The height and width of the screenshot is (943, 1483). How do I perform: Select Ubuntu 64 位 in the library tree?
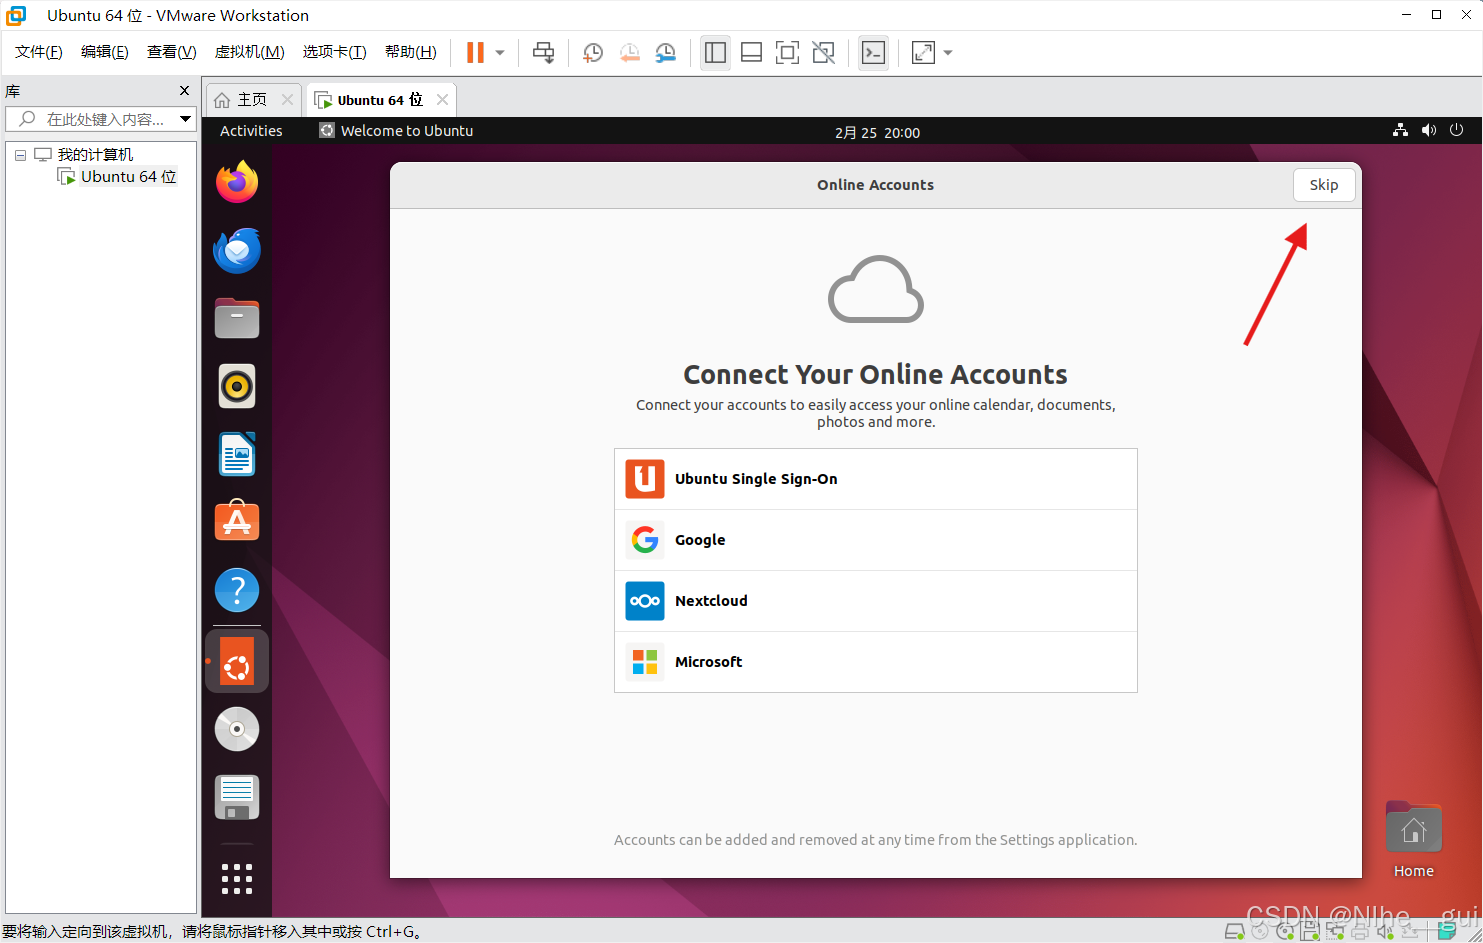click(x=128, y=177)
